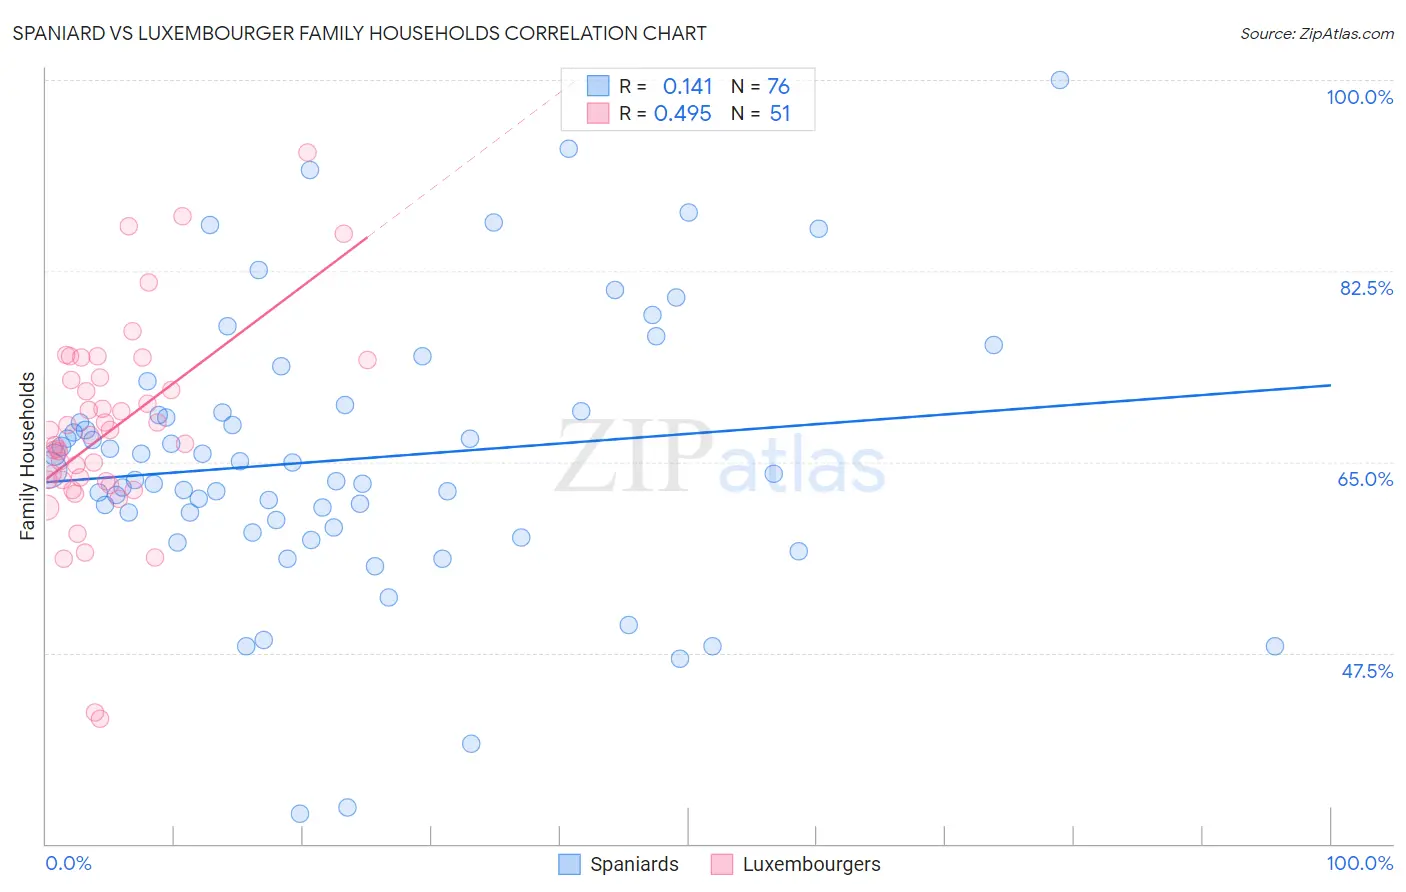Viewport: 1406px width, 892px height.
Task: Toggle the Spaniards series label
Action: point(634,864)
